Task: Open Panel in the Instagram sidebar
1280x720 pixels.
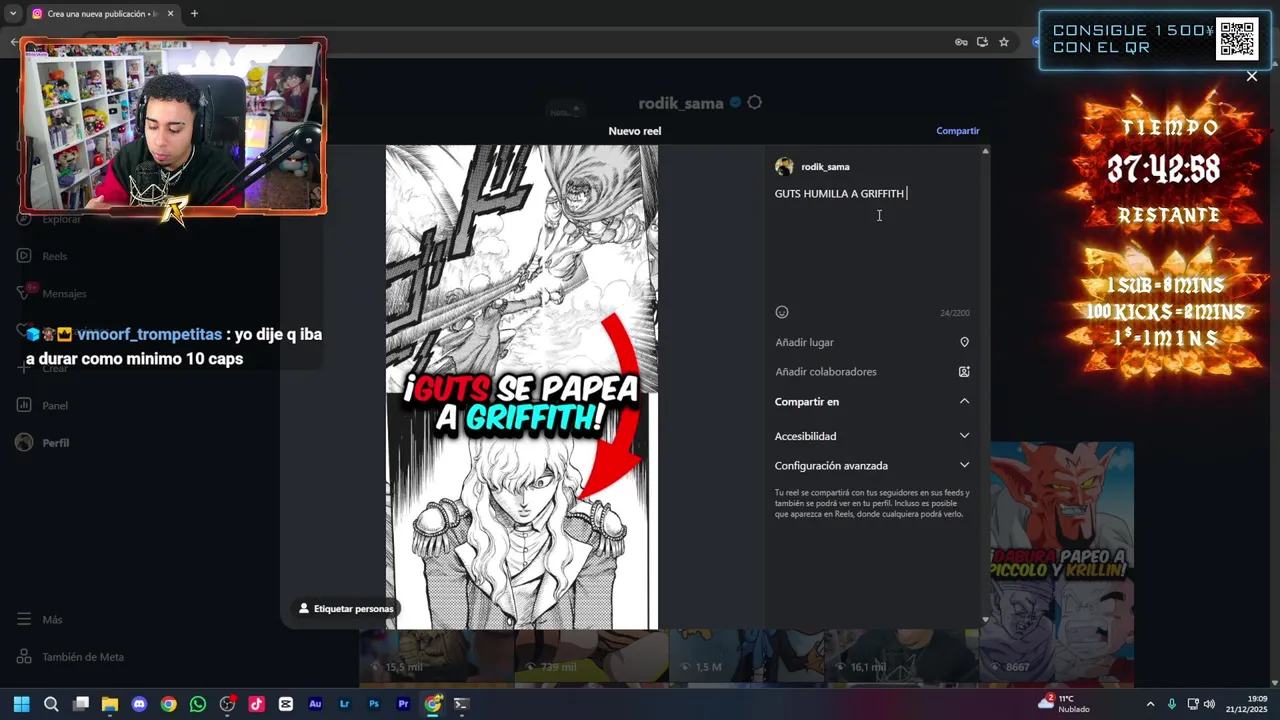Action: tap(42, 406)
